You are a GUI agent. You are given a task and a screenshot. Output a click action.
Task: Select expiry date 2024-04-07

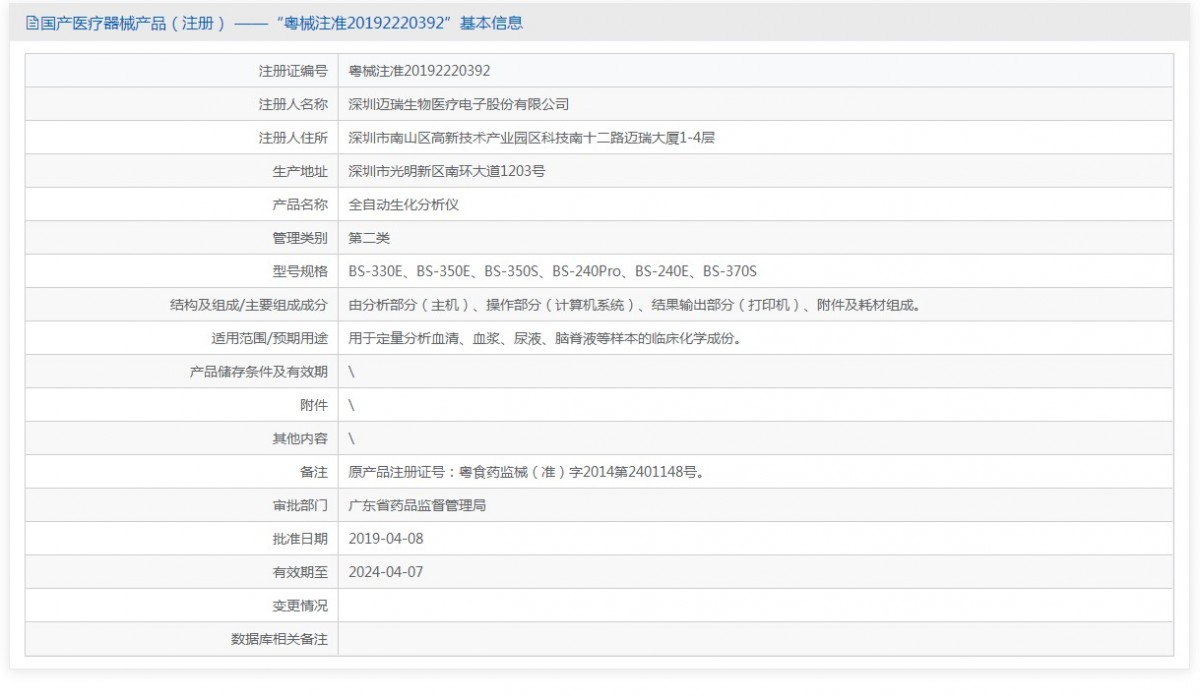click(386, 572)
